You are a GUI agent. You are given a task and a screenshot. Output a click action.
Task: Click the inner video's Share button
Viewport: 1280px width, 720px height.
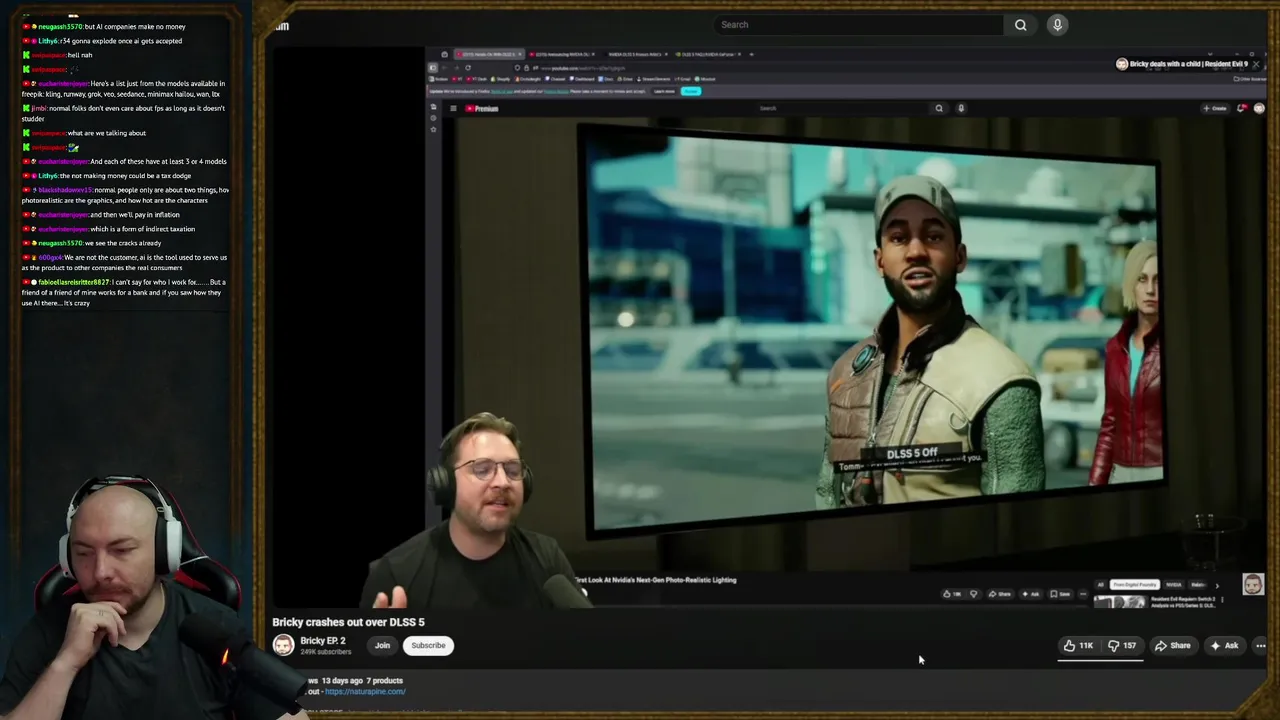click(x=999, y=594)
